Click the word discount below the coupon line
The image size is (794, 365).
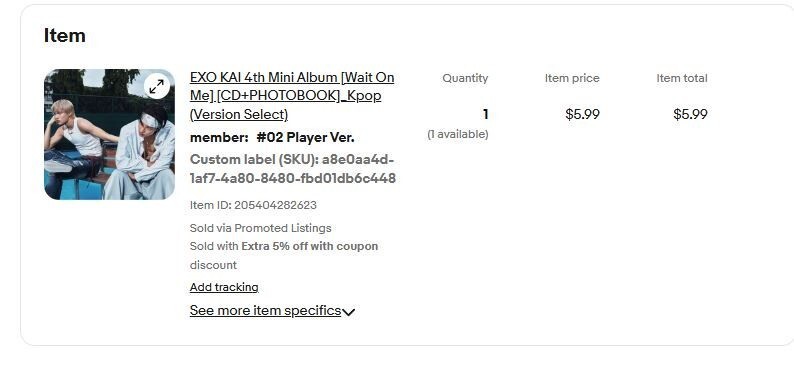[x=213, y=265]
